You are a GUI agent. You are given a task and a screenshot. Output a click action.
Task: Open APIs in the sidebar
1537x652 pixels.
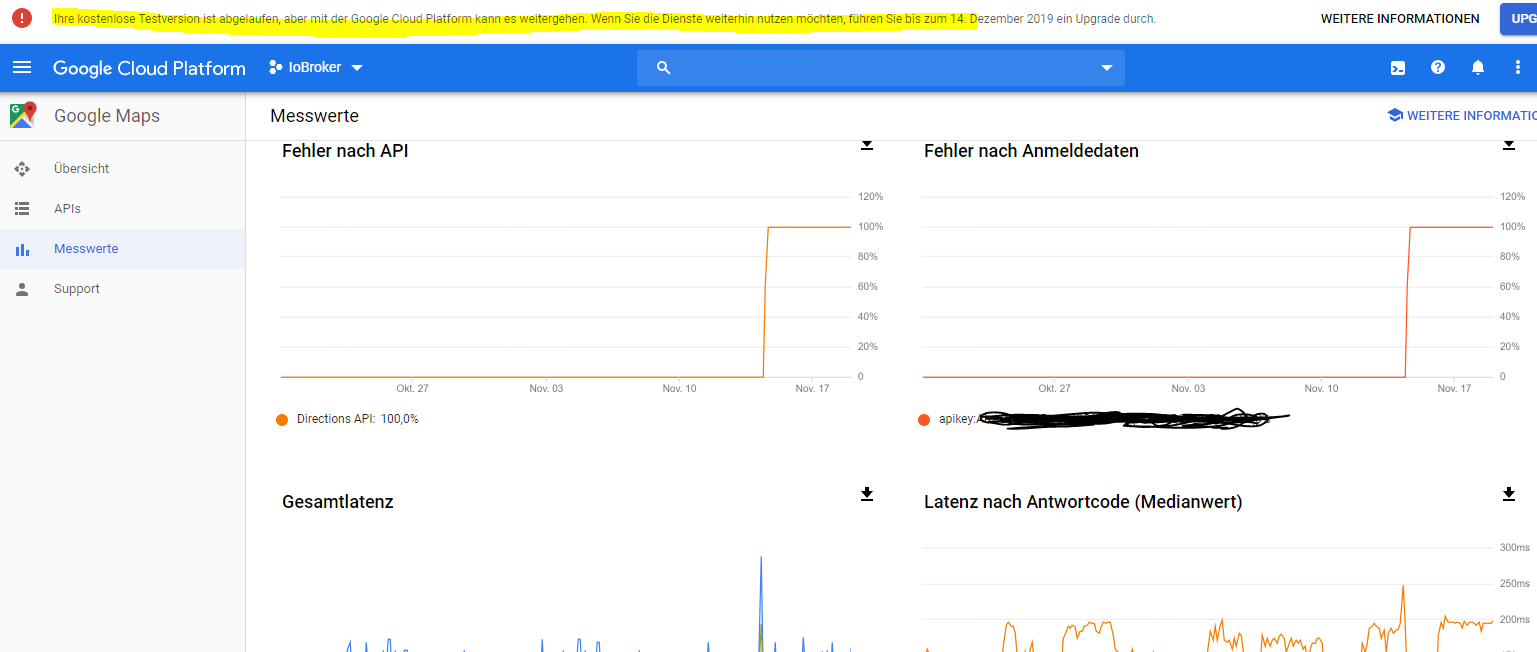(x=122, y=209)
